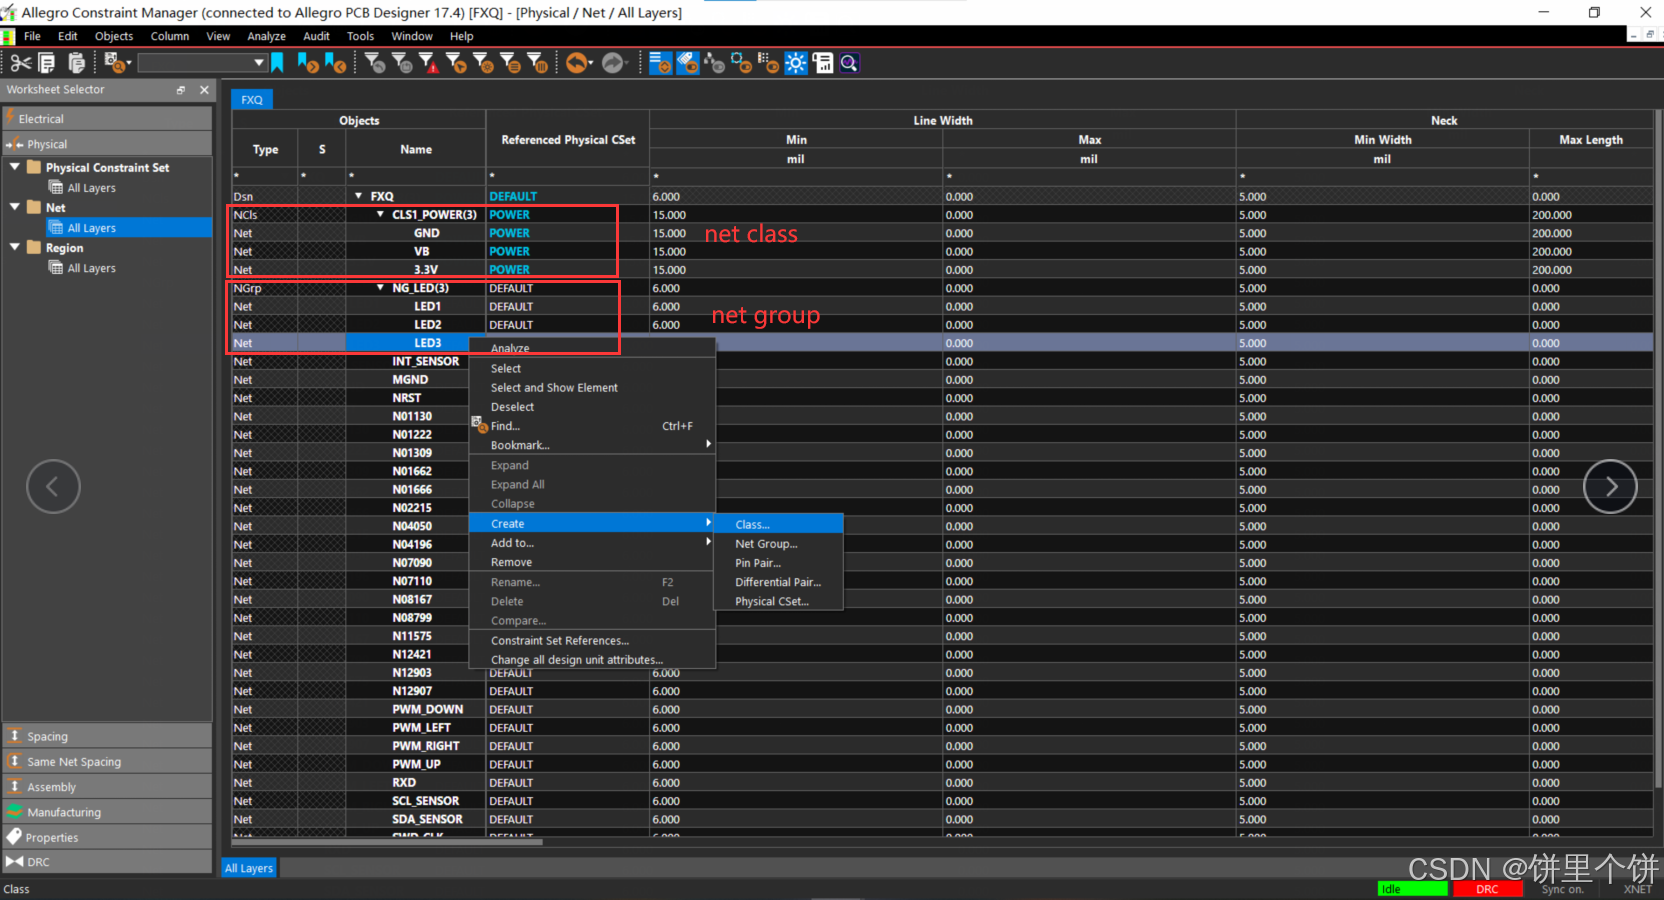Click the left carousel arrow button
The width and height of the screenshot is (1664, 900).
[x=53, y=487]
